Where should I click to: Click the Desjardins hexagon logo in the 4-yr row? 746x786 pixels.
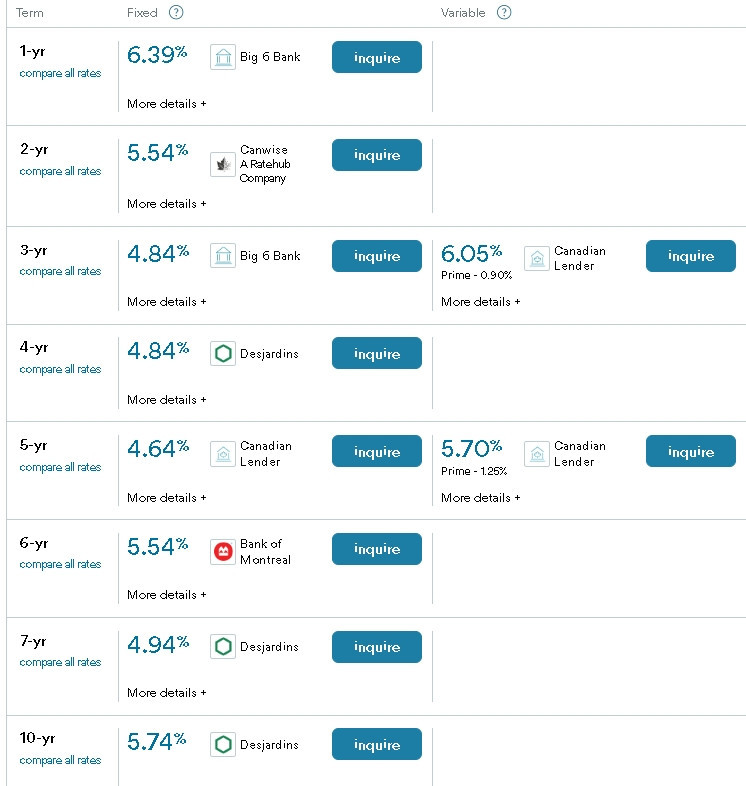tap(223, 354)
